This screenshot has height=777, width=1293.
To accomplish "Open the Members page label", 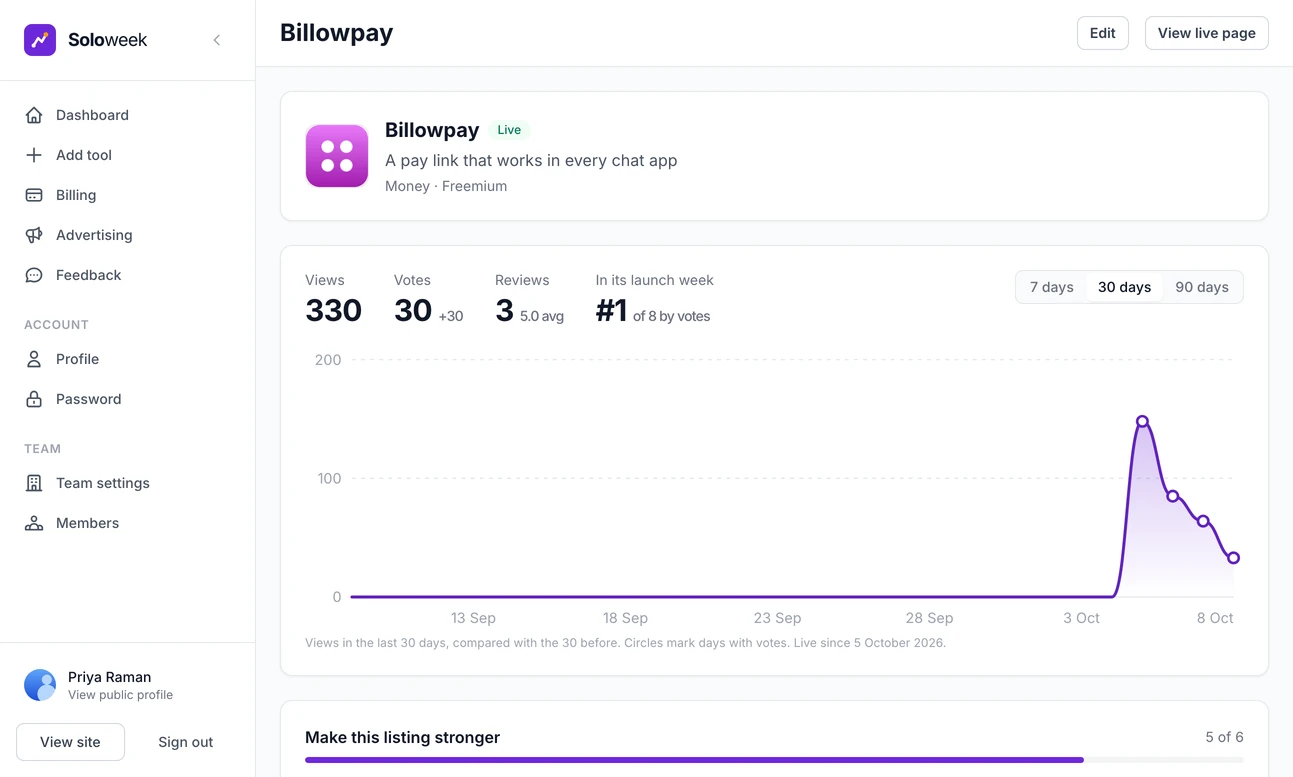I will click(x=87, y=523).
